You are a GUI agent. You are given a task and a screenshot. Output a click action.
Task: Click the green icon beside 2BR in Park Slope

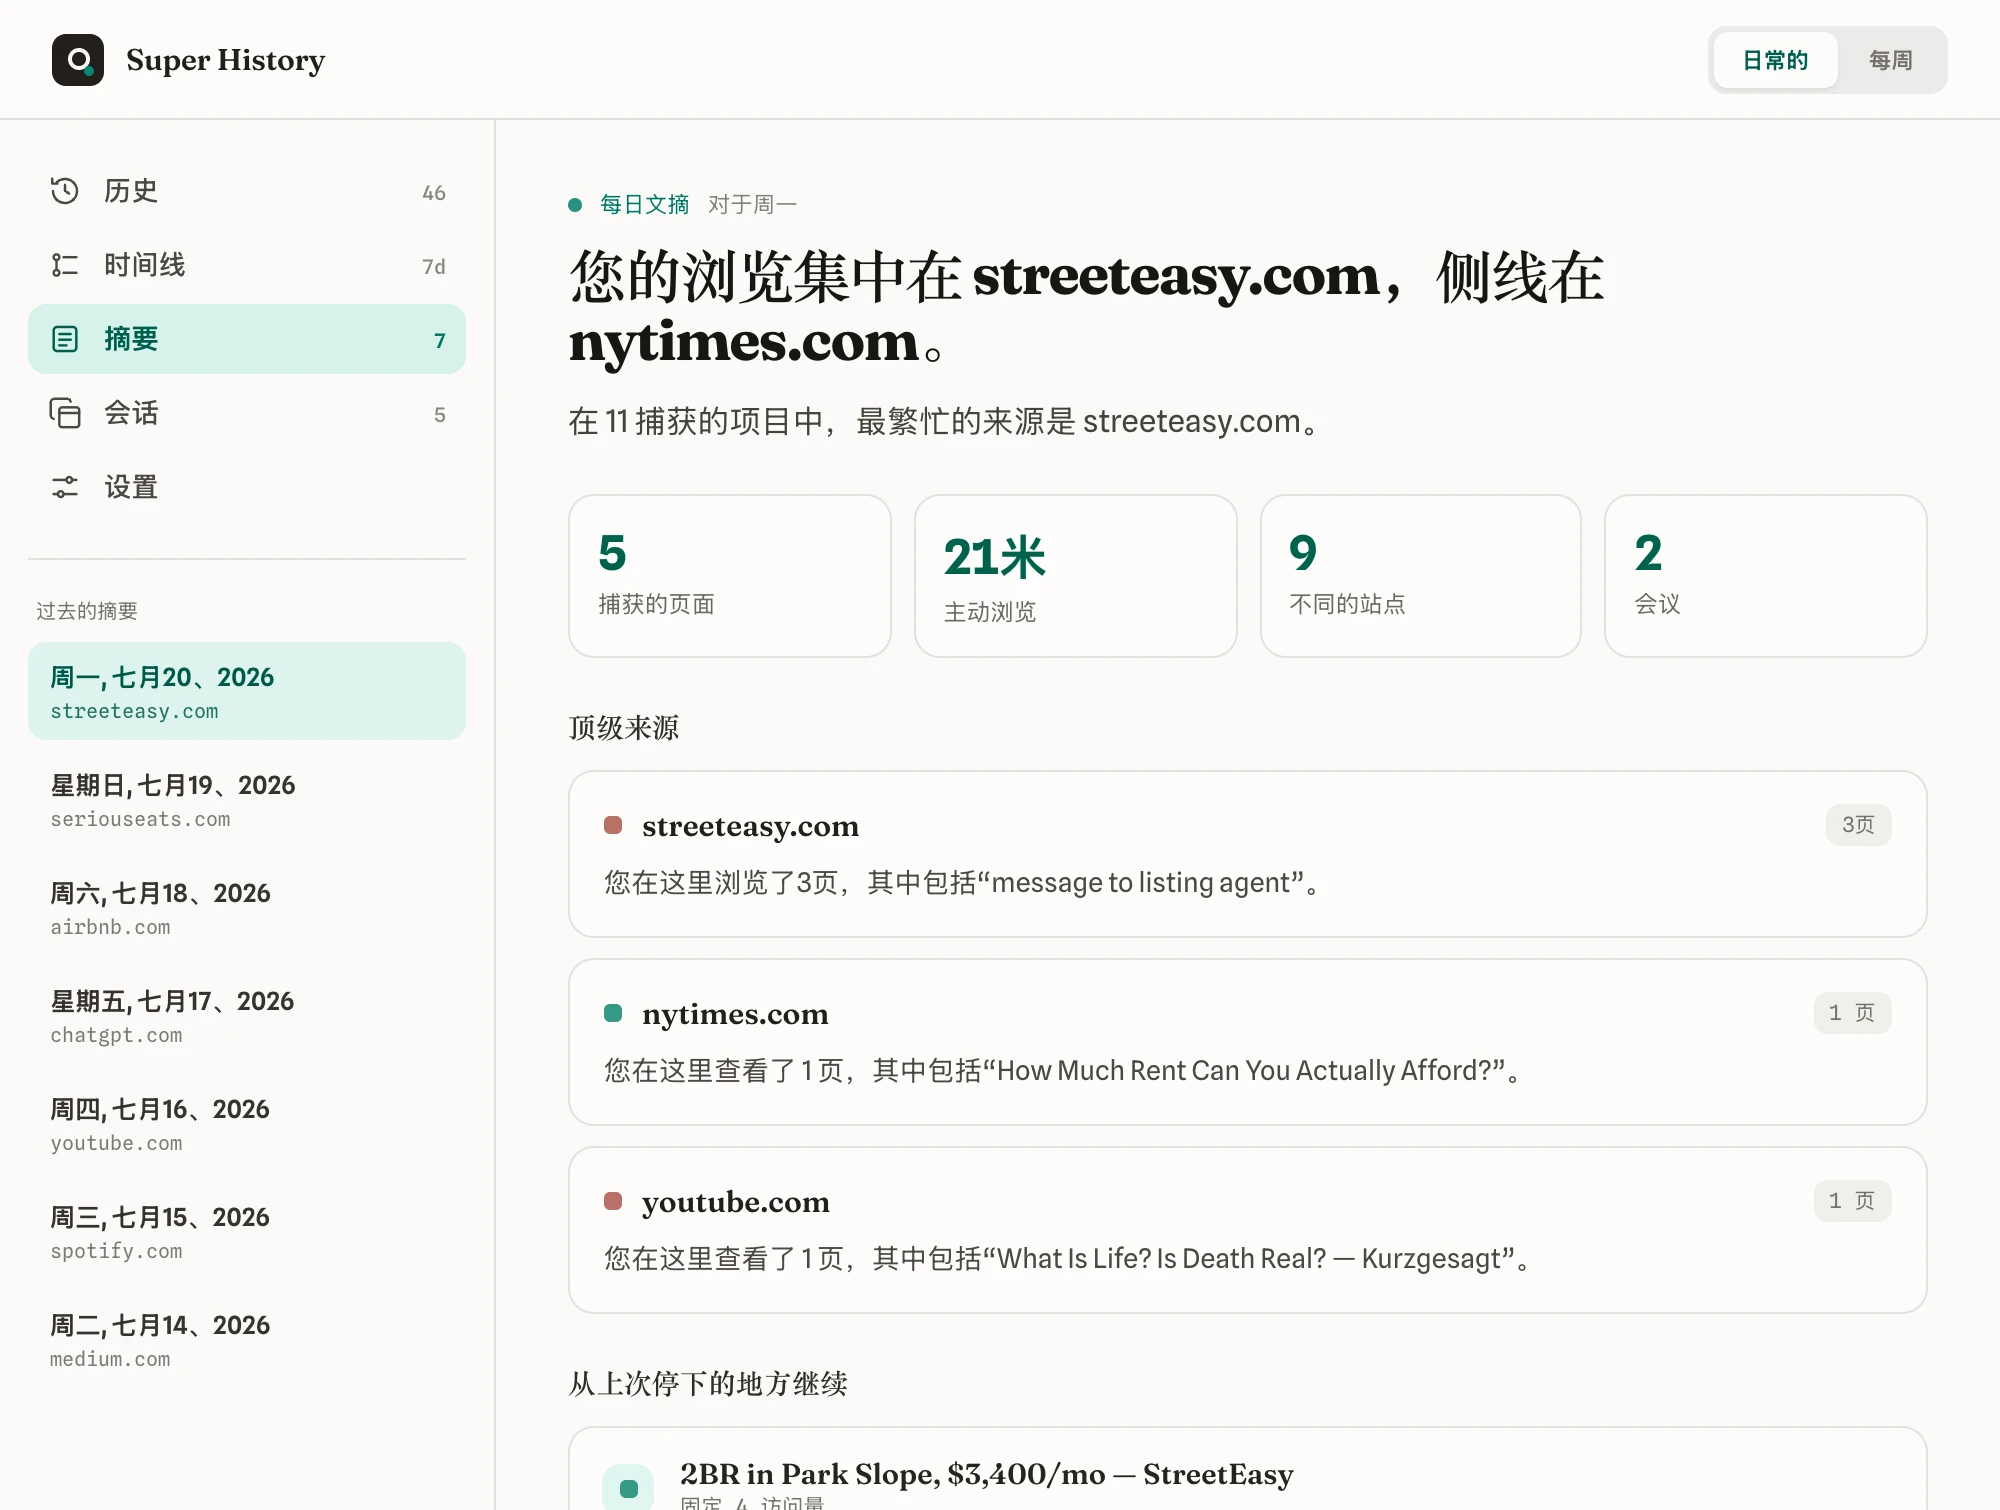point(629,1487)
